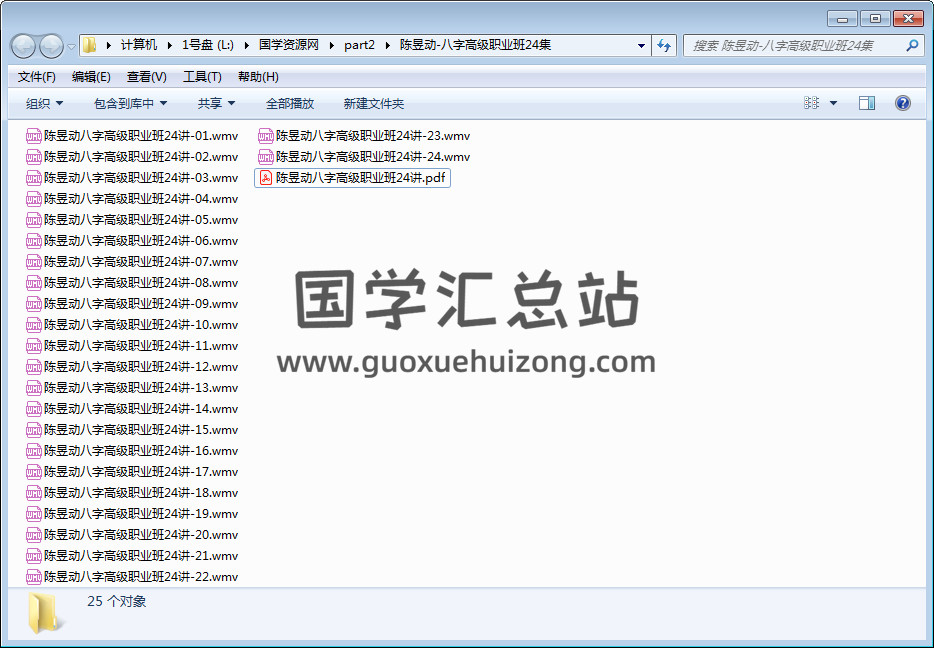
Task: Open the 编辑(E) menu
Action: [91, 77]
